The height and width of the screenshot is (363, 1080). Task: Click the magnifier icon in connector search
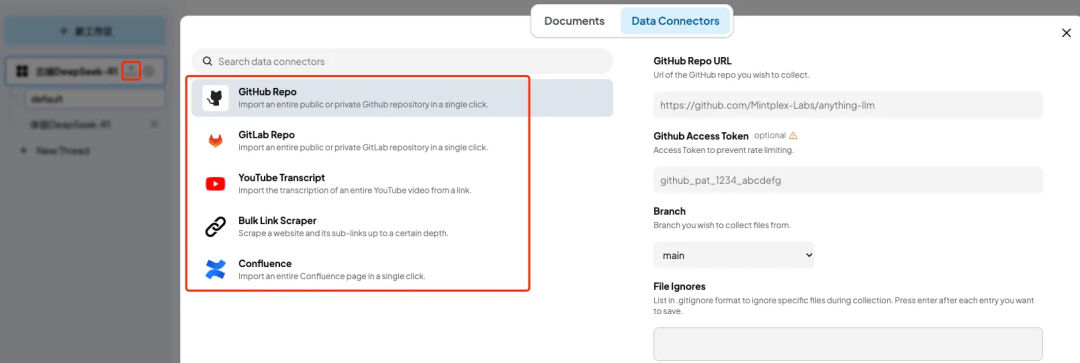pyautogui.click(x=207, y=61)
